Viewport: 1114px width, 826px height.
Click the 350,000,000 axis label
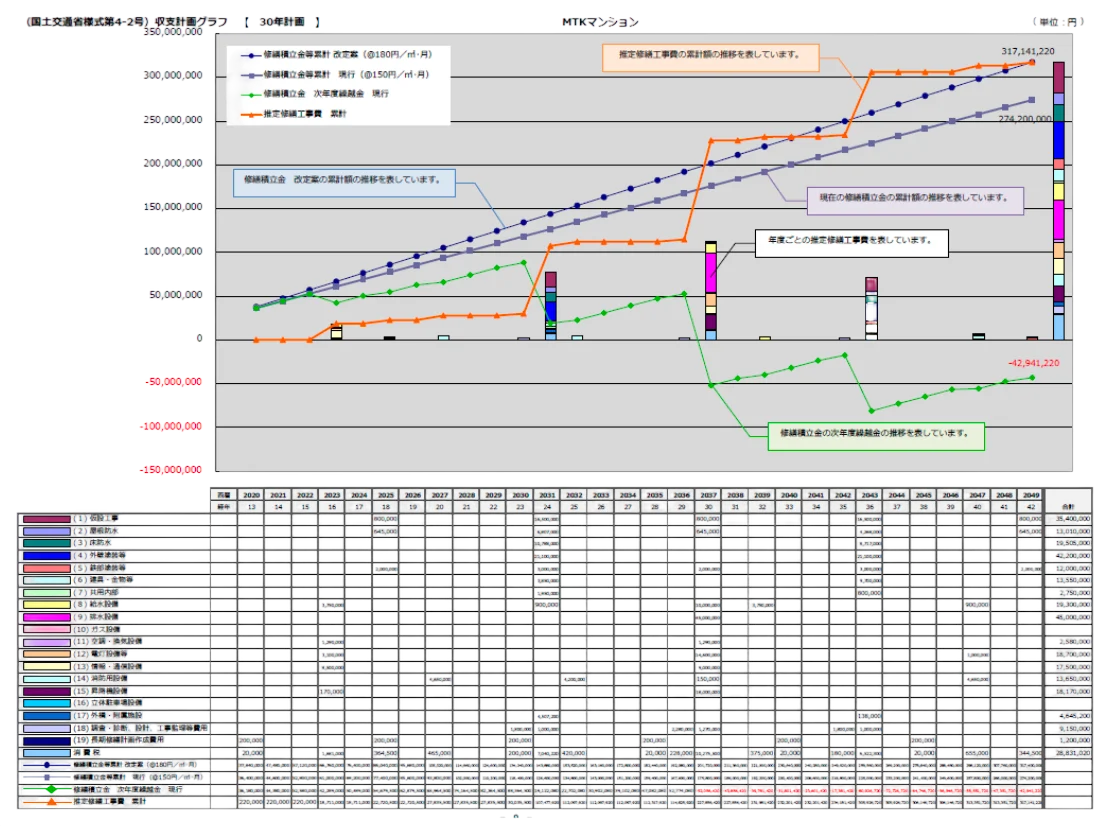pos(173,32)
